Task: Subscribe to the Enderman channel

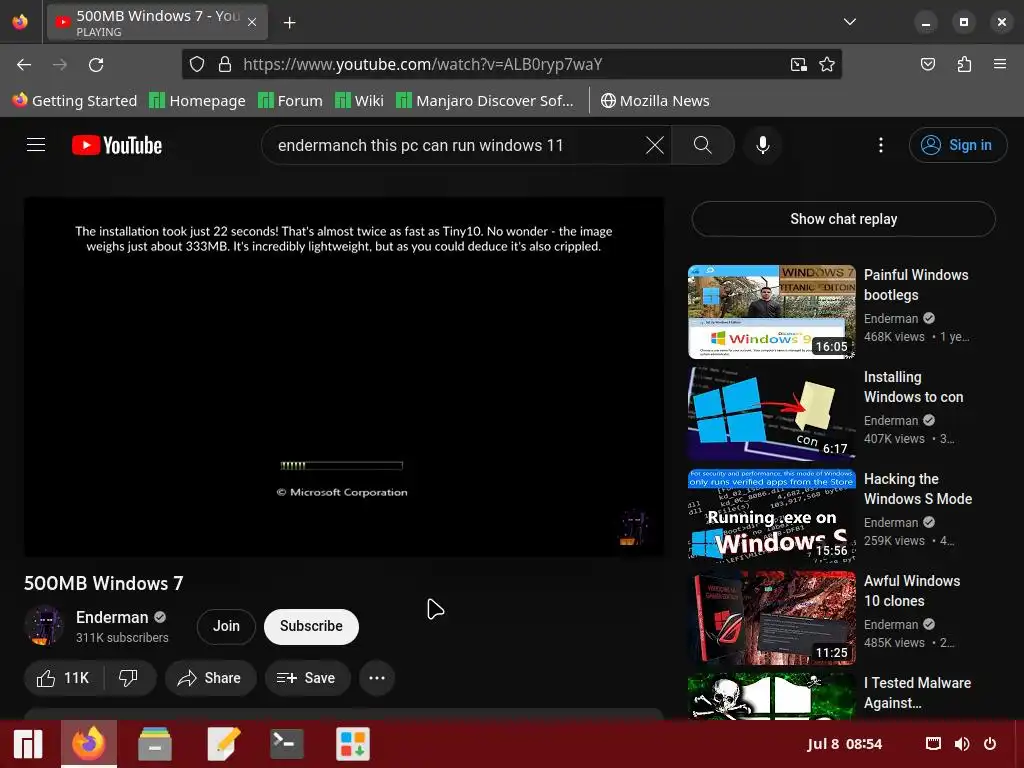Action: 311,626
